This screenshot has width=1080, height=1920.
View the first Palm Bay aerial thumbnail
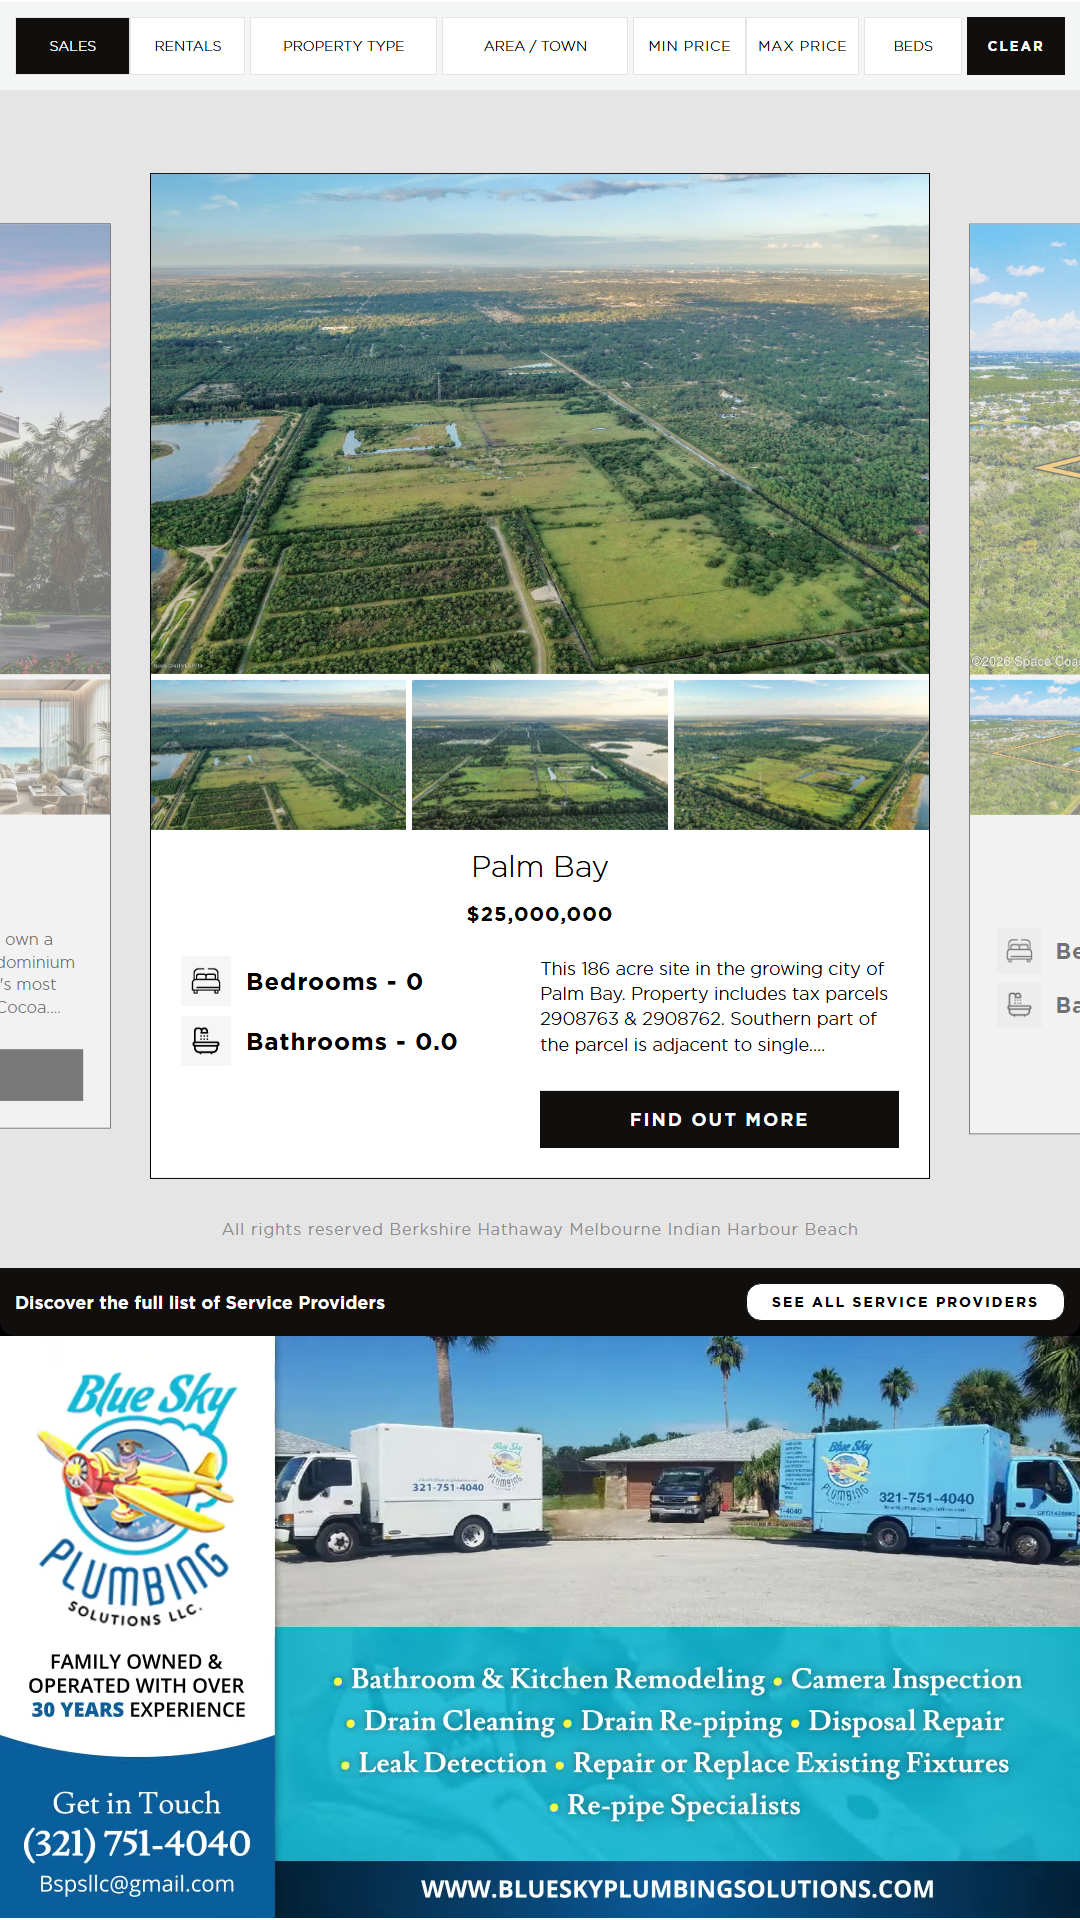click(x=279, y=755)
